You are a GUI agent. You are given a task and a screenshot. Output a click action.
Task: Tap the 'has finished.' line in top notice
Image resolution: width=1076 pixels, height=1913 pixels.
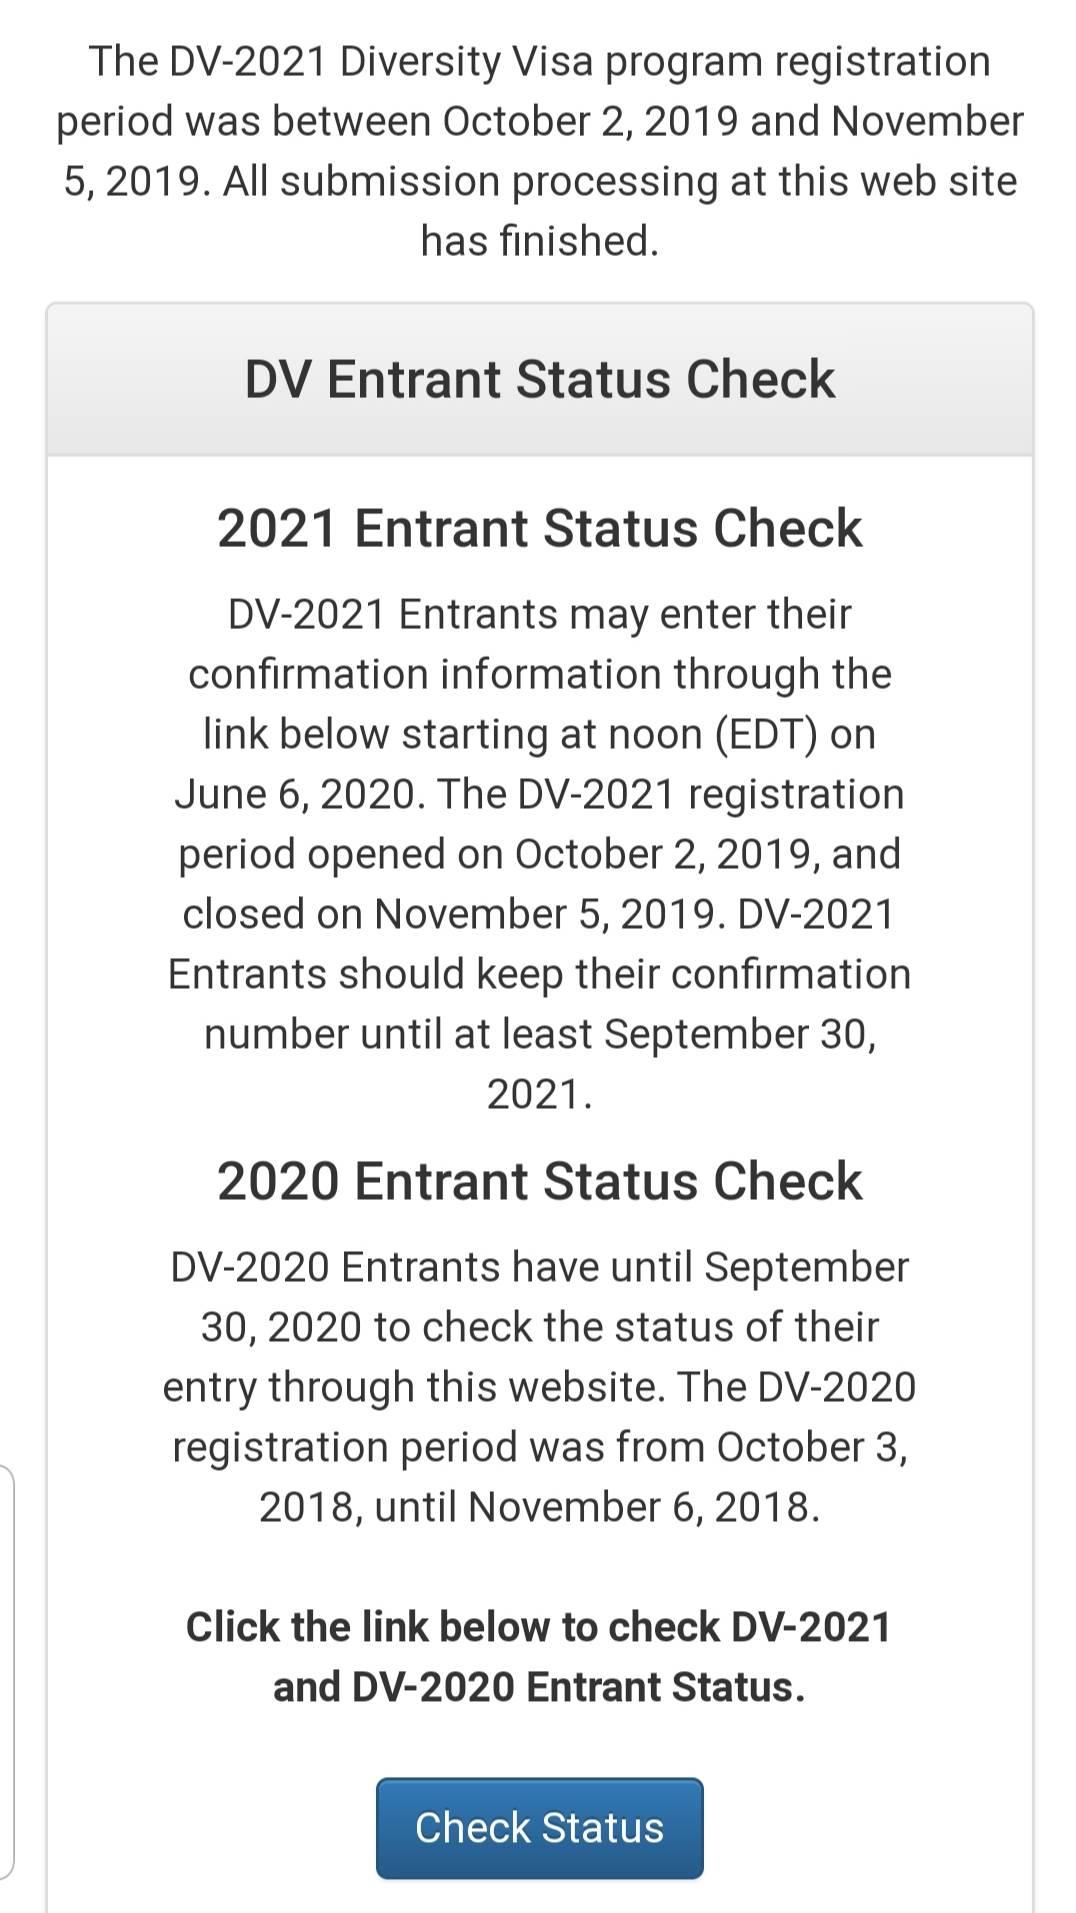pos(539,241)
